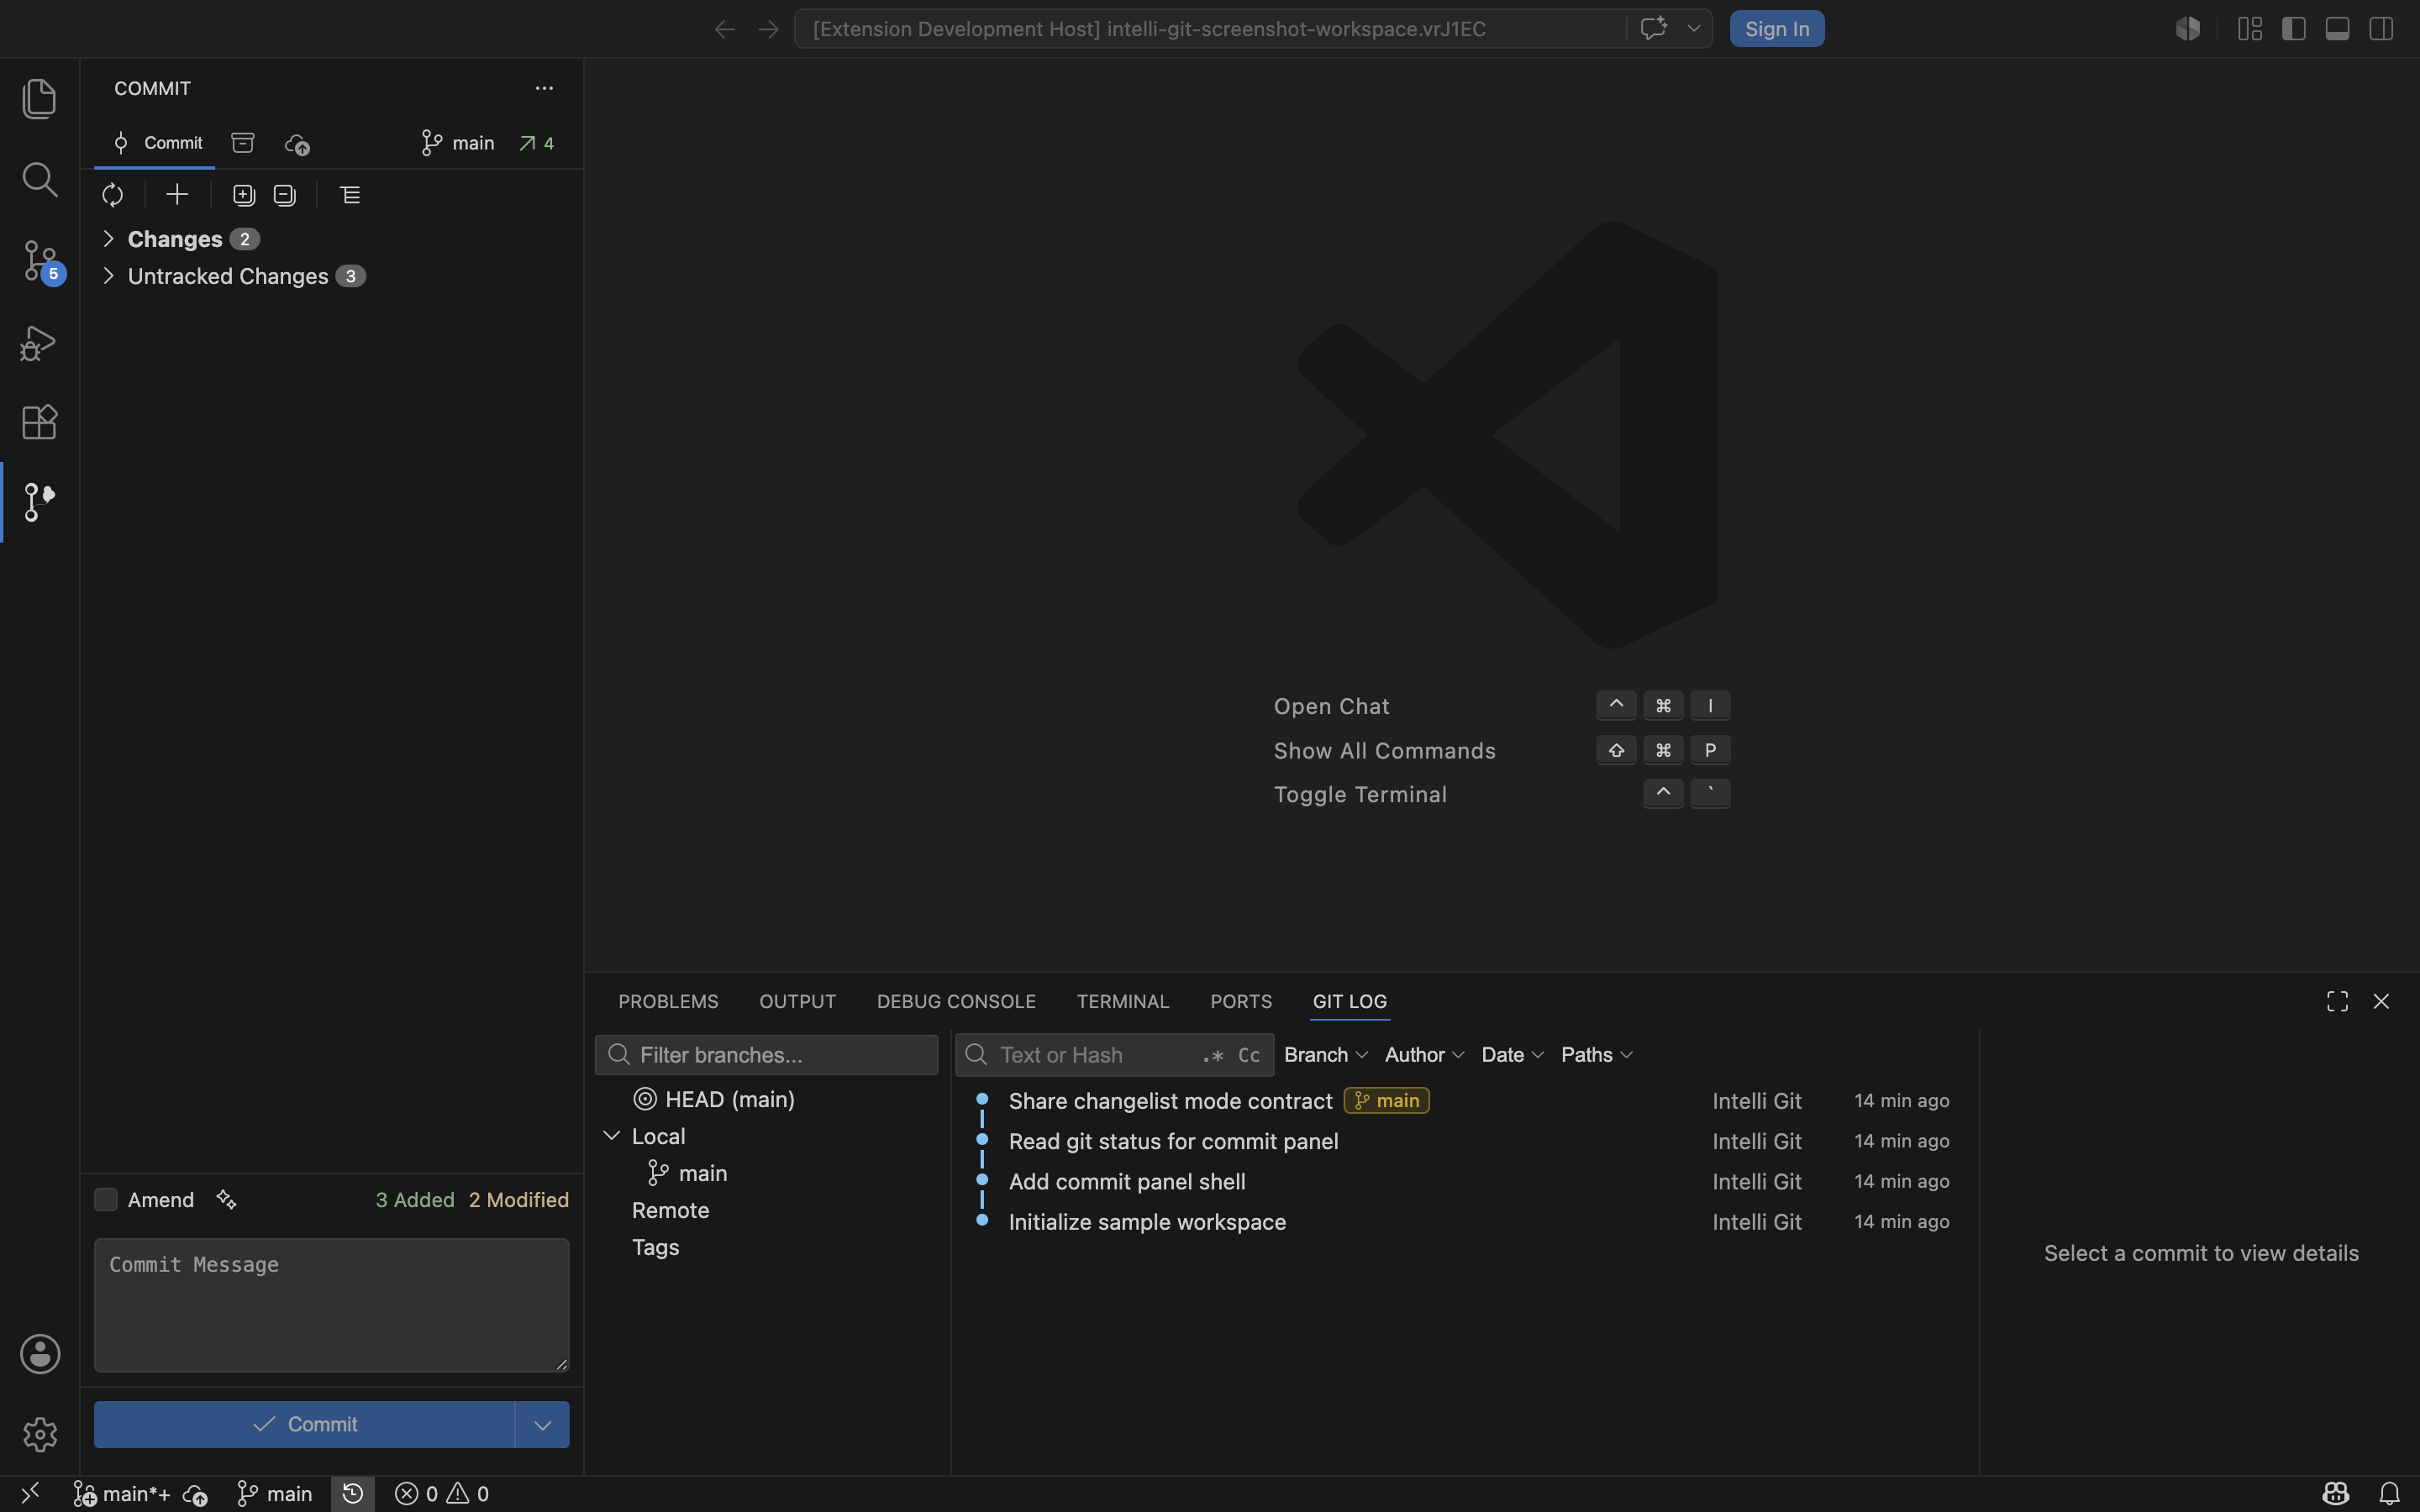This screenshot has height=1512, width=2420.
Task: Open the chat icon in title bar
Action: (x=1654, y=28)
